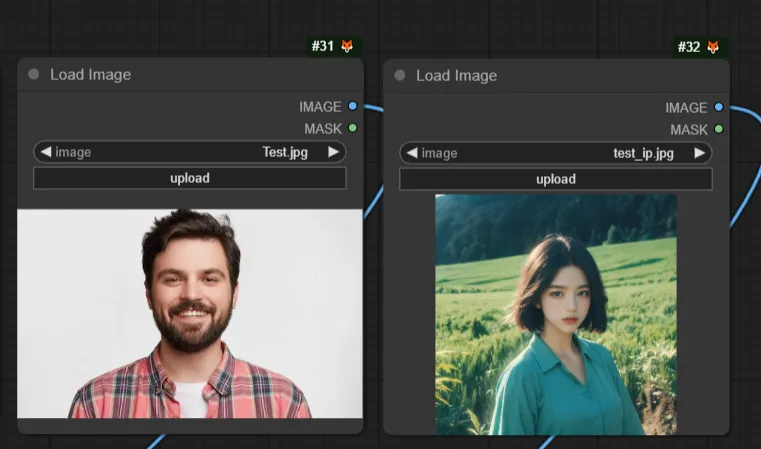Screen dimensions: 761x449
Task: Collapse the right Load Image node via its dot
Action: (x=400, y=75)
